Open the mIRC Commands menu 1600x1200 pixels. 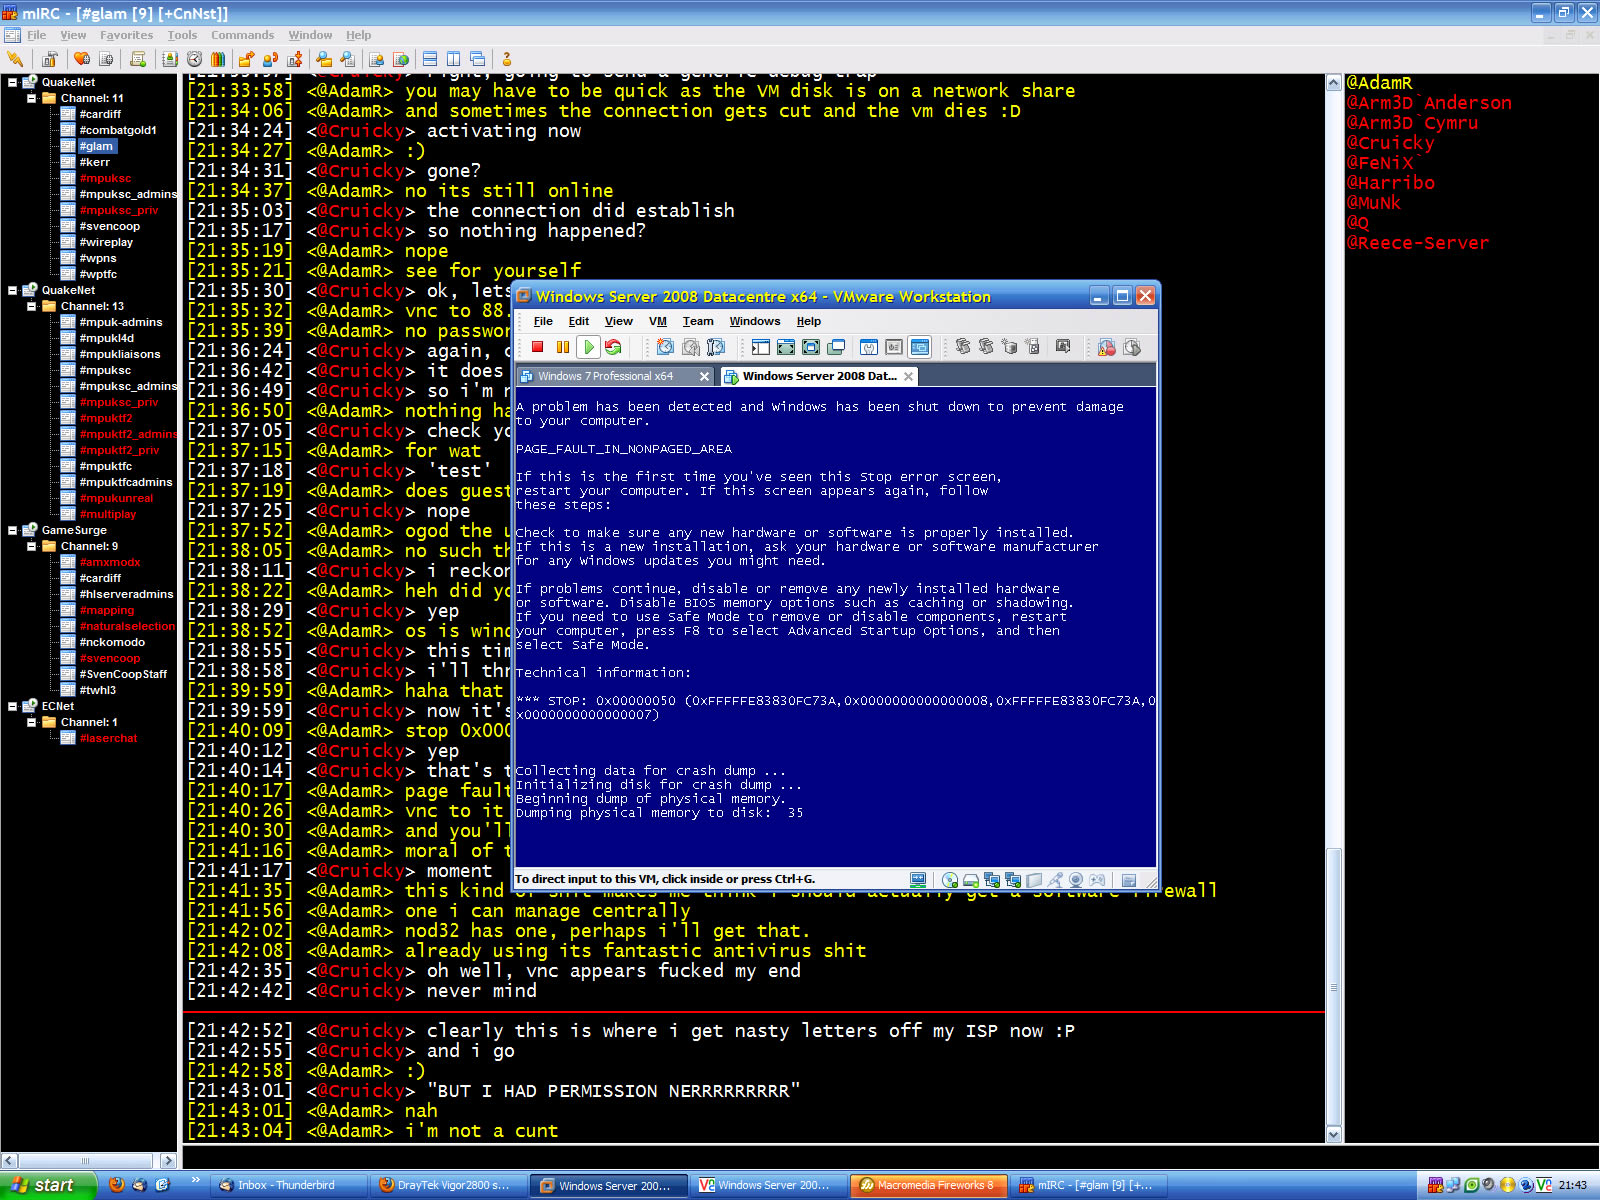(x=242, y=35)
